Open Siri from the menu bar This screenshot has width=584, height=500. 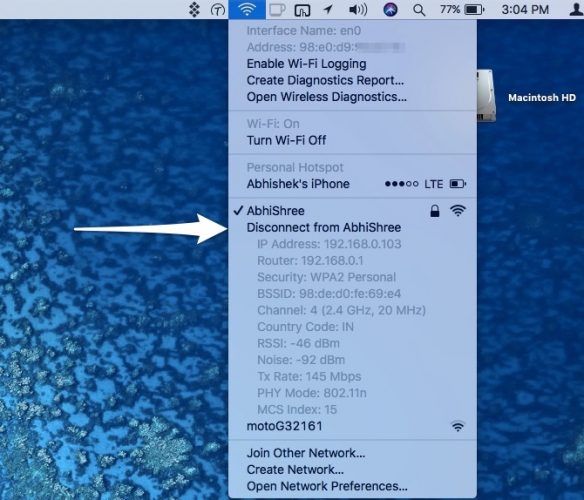click(390, 10)
